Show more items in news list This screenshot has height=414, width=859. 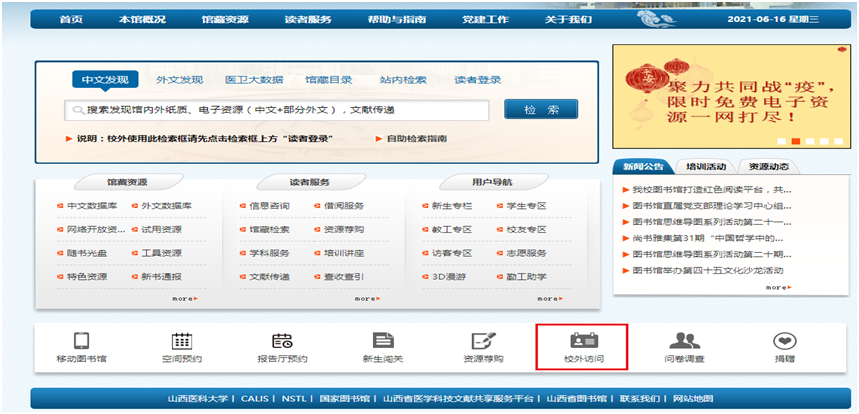point(775,287)
